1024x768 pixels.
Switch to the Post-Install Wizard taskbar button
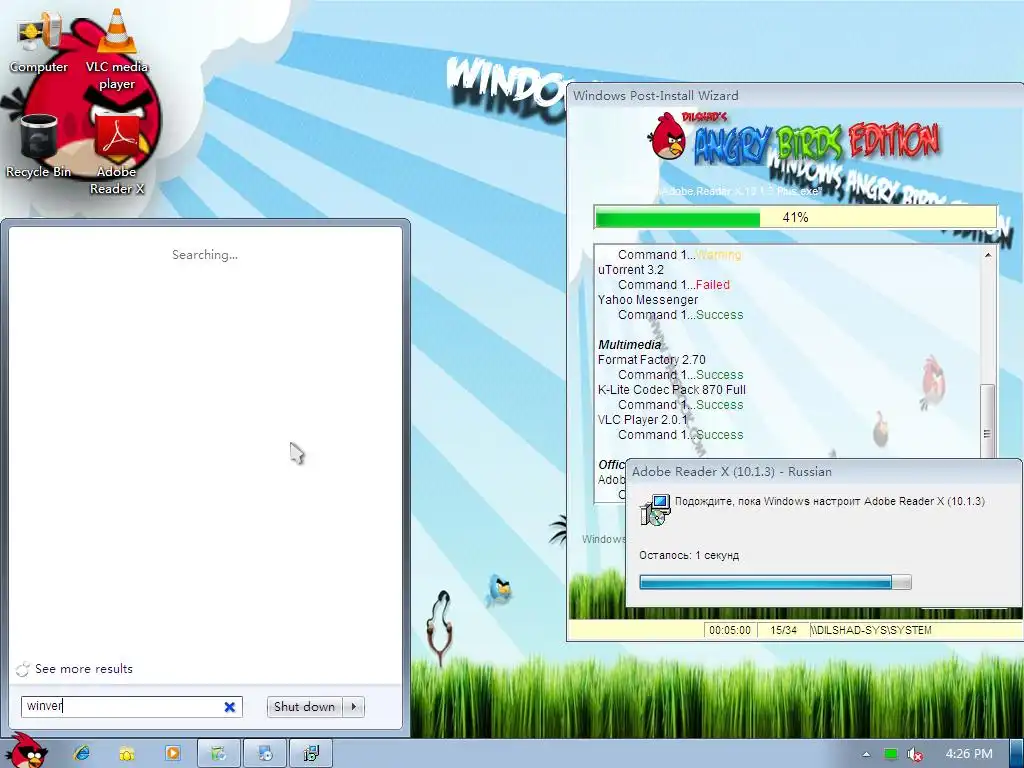point(311,753)
